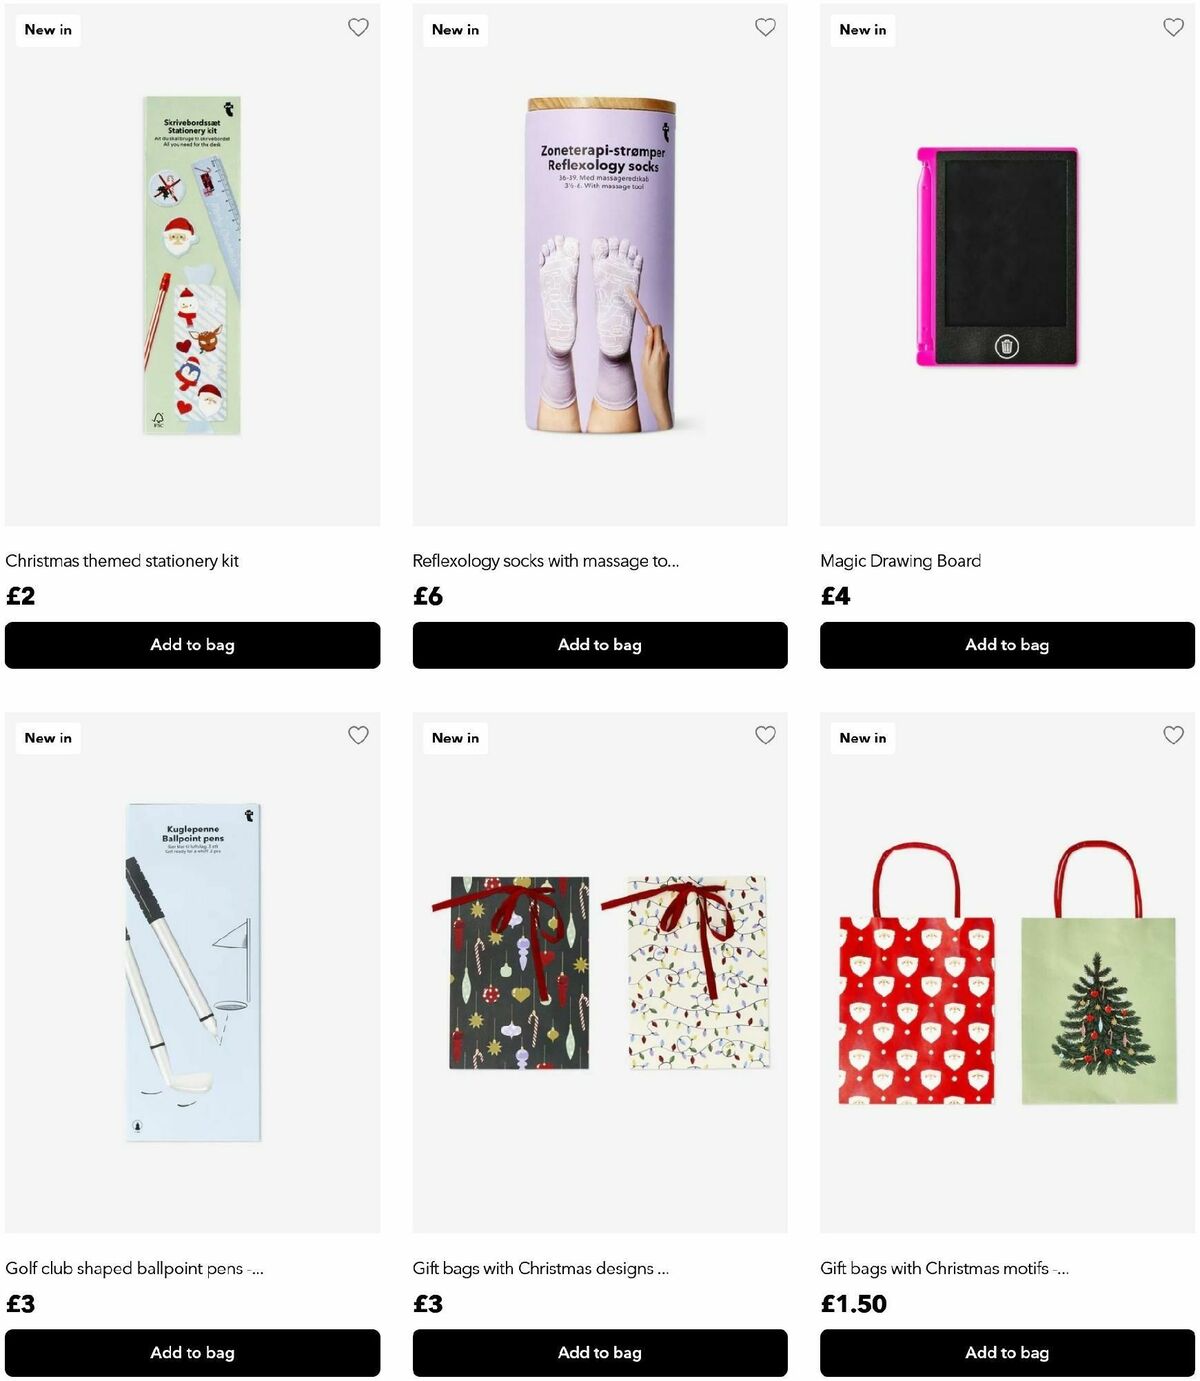Wishlist the gift bags with Christmas designs
Screen dimensions: 1200x1381
(x=765, y=735)
